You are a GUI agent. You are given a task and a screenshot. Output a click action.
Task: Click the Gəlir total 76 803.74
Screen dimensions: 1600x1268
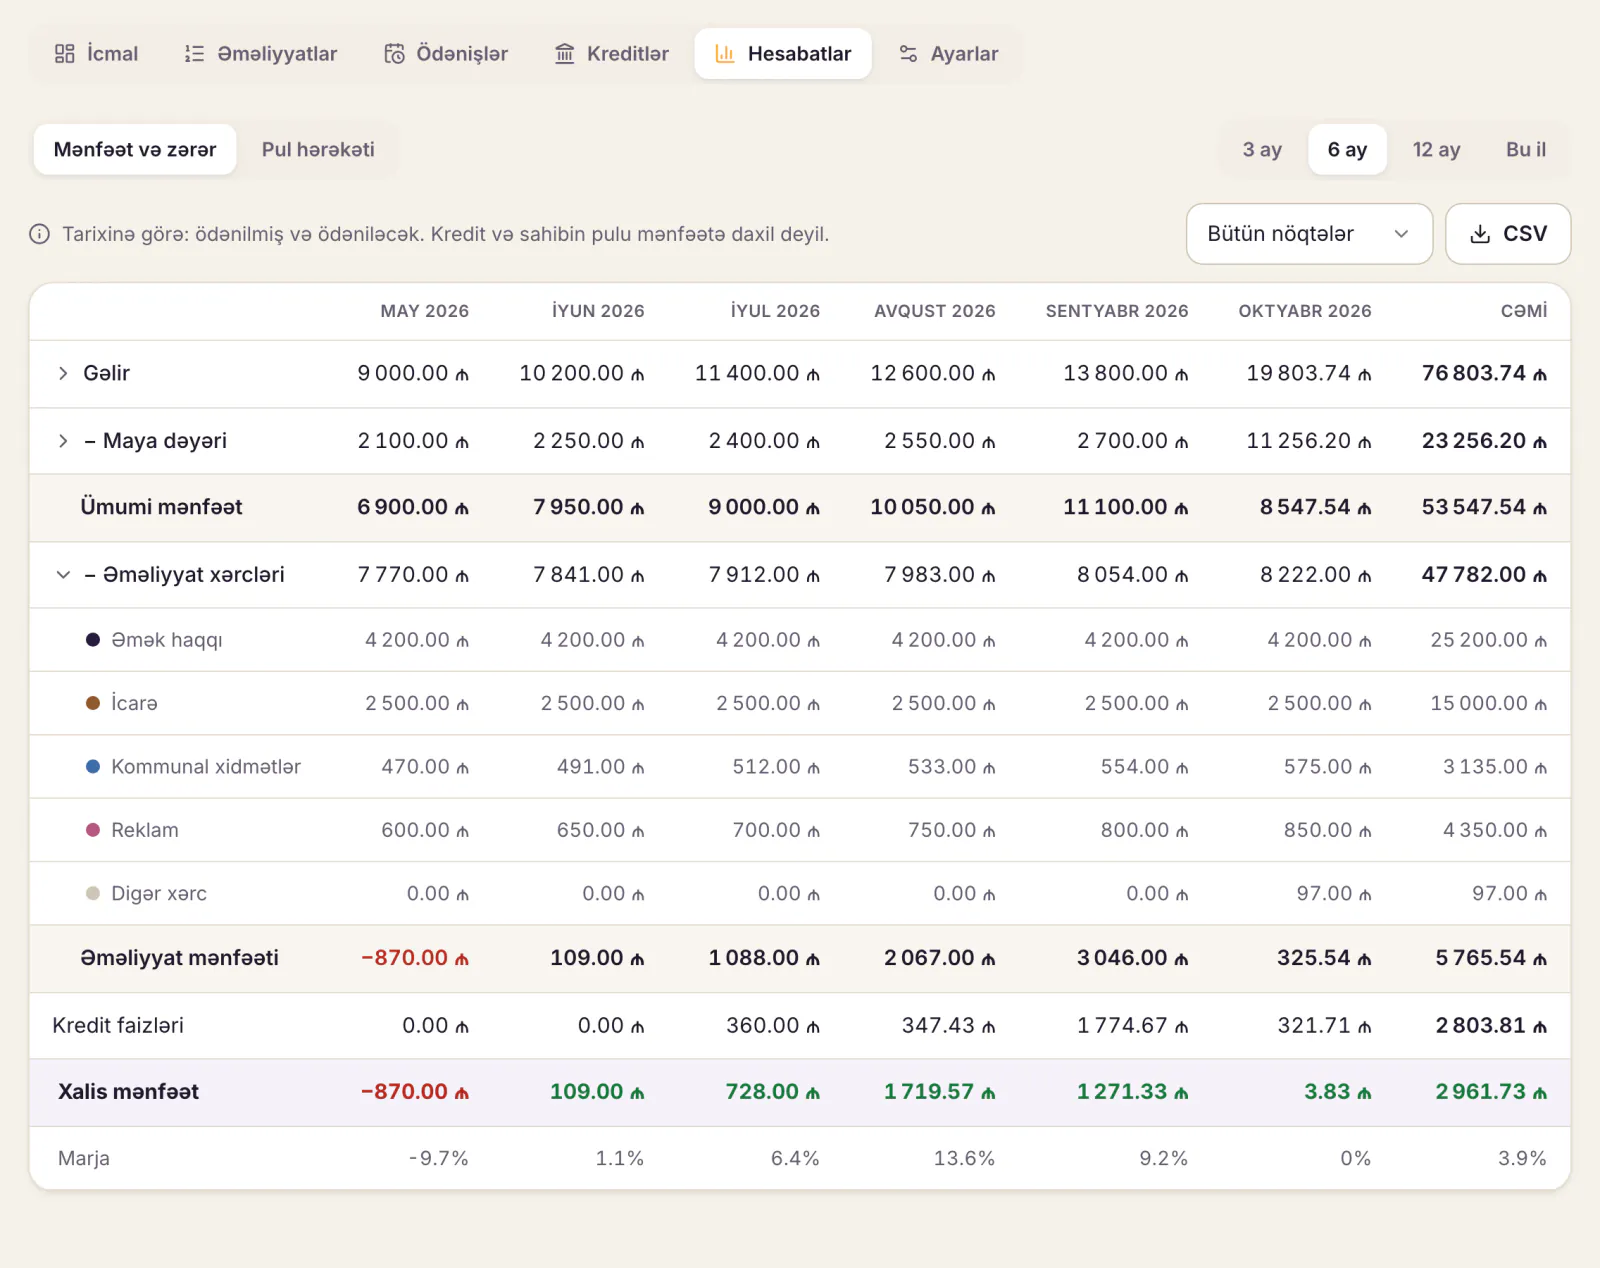pos(1484,373)
